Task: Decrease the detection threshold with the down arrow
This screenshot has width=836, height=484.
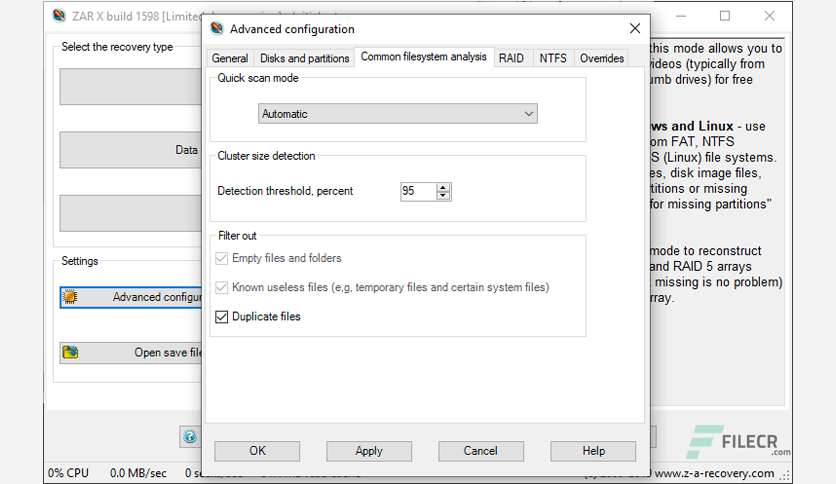Action: click(x=443, y=196)
